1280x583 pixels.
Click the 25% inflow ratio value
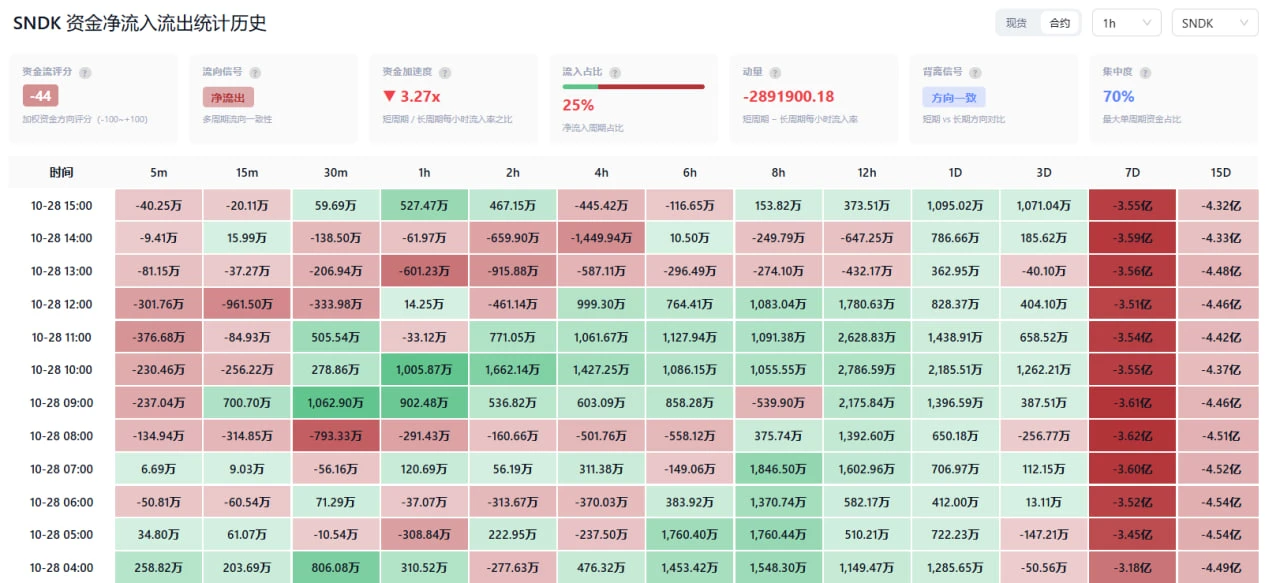578,105
